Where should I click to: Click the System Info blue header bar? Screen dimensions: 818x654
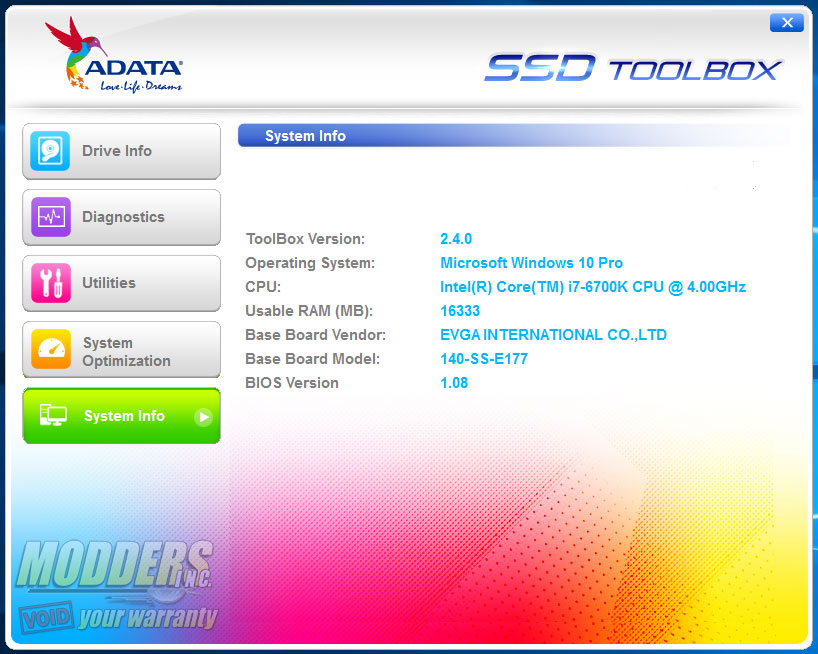[514, 136]
